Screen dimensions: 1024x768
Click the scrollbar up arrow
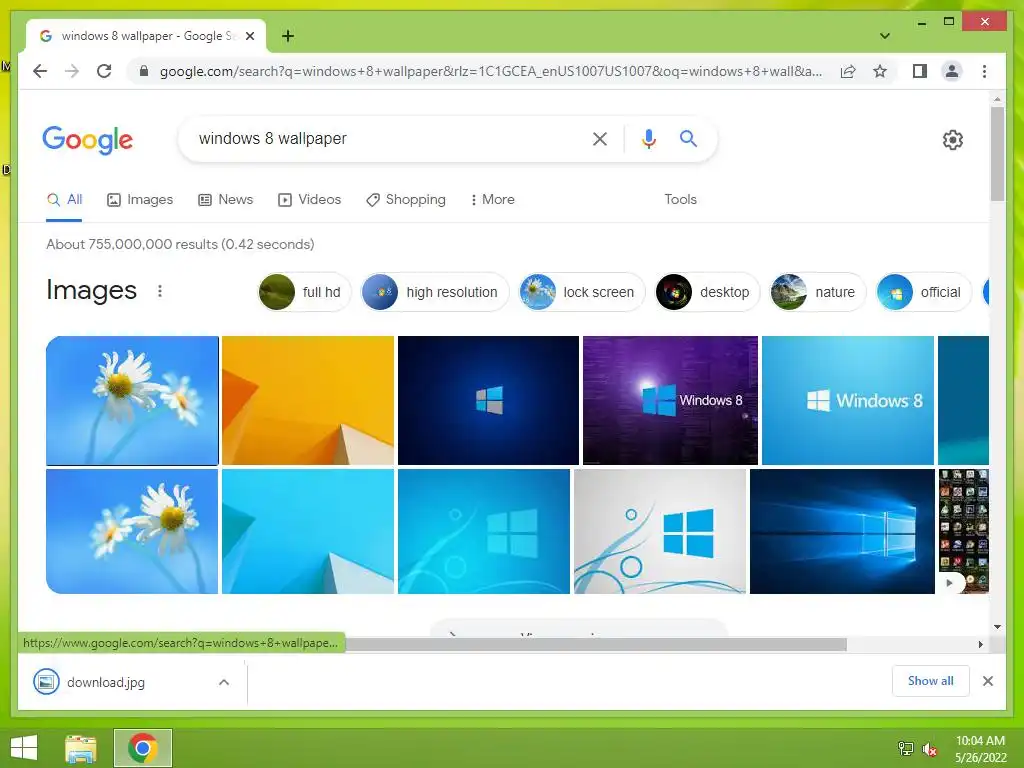997,99
